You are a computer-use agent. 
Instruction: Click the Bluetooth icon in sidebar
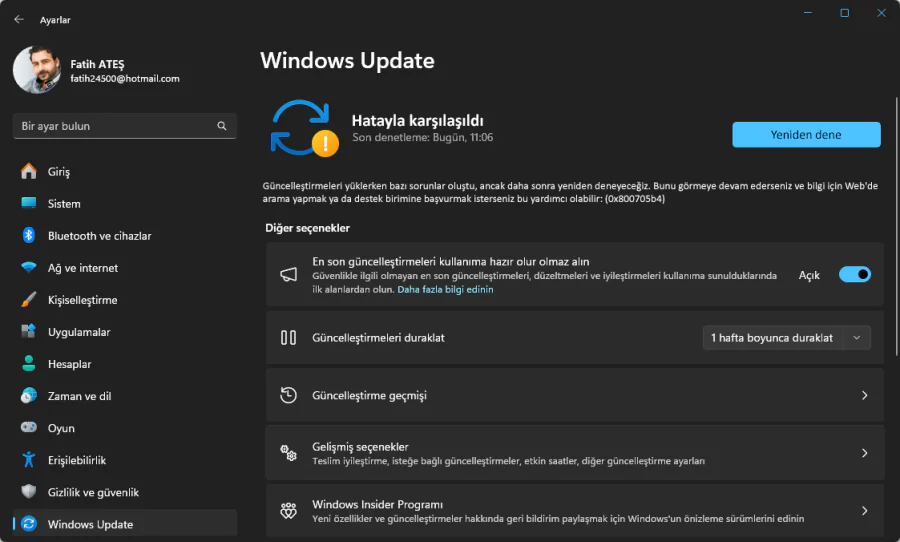[29, 235]
